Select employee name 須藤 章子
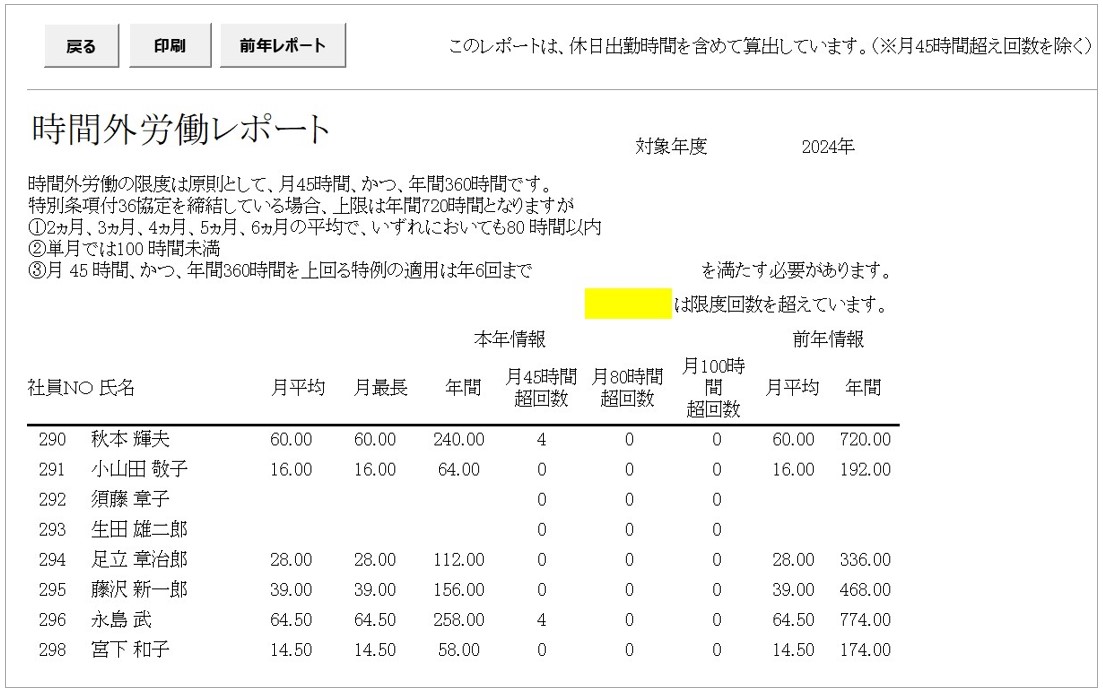The image size is (1103, 692). pos(130,499)
